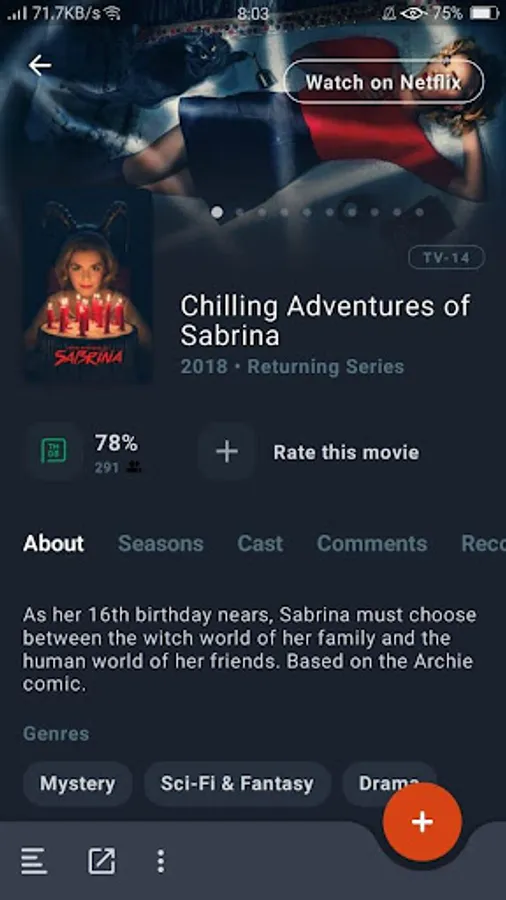This screenshot has width=506, height=900.
Task: Open the left-aligned menu icon in bottom bar
Action: tap(34, 861)
